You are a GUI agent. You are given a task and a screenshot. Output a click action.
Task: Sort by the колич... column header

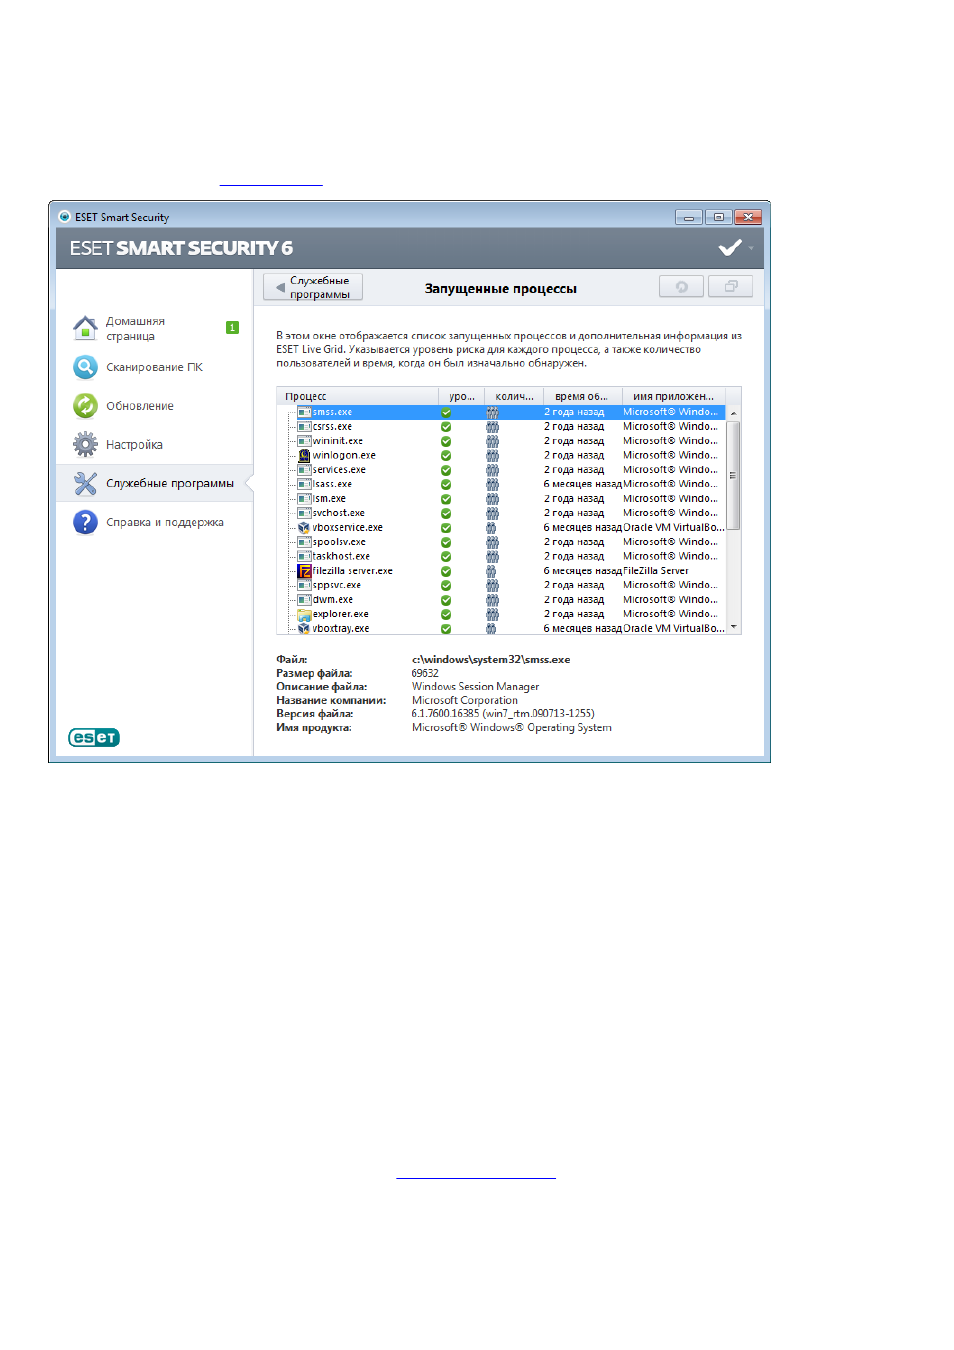[514, 396]
